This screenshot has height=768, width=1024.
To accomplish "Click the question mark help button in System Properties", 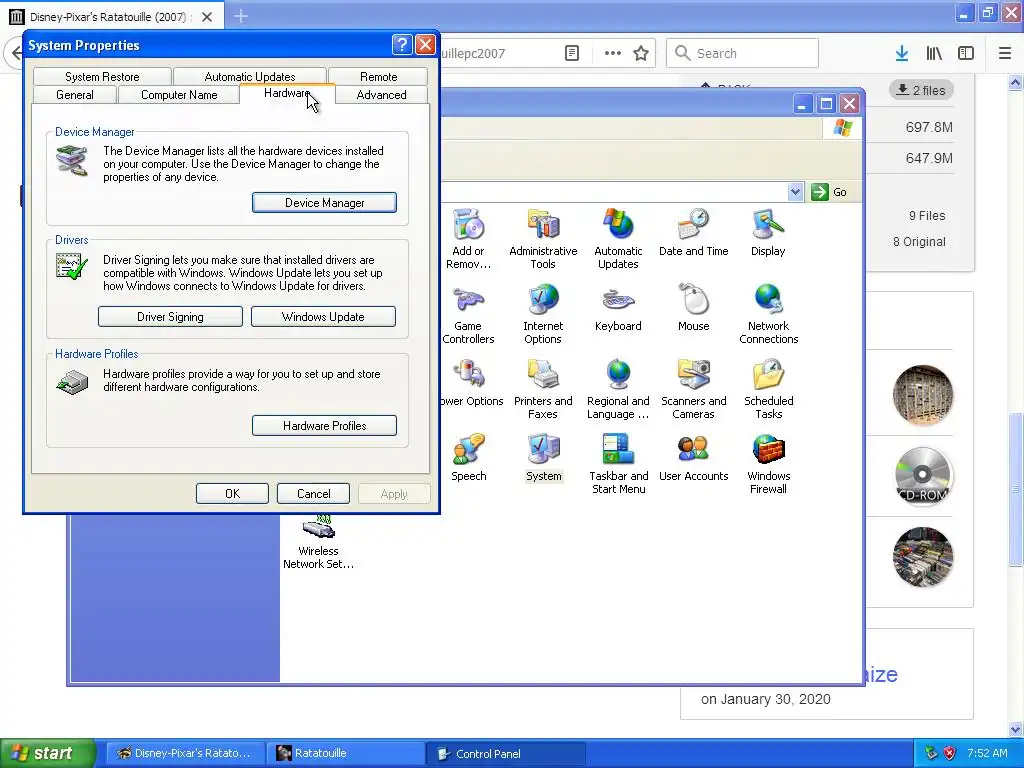I will [402, 44].
